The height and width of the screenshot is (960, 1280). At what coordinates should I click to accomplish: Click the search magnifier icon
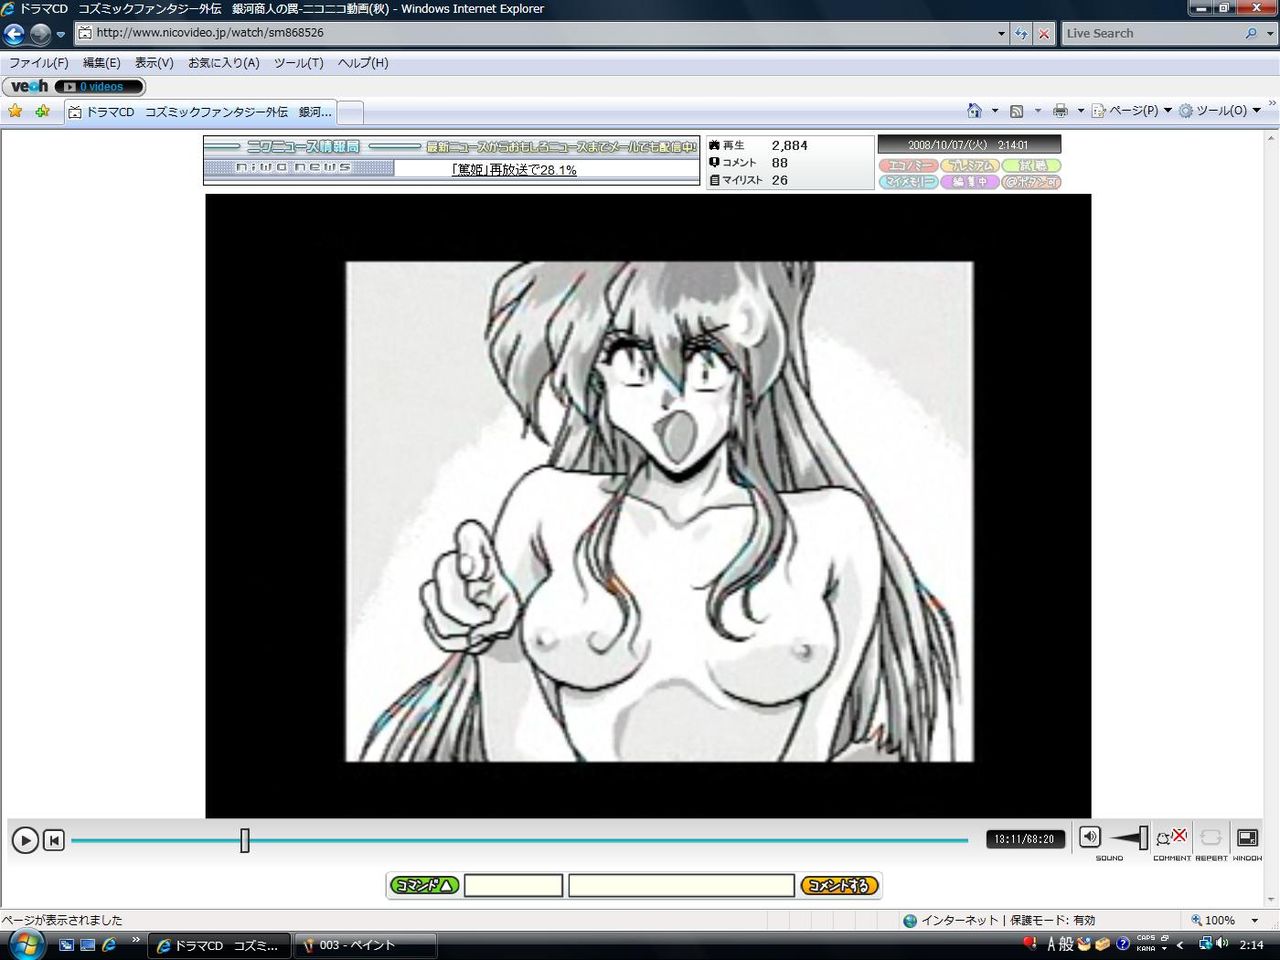[1251, 33]
